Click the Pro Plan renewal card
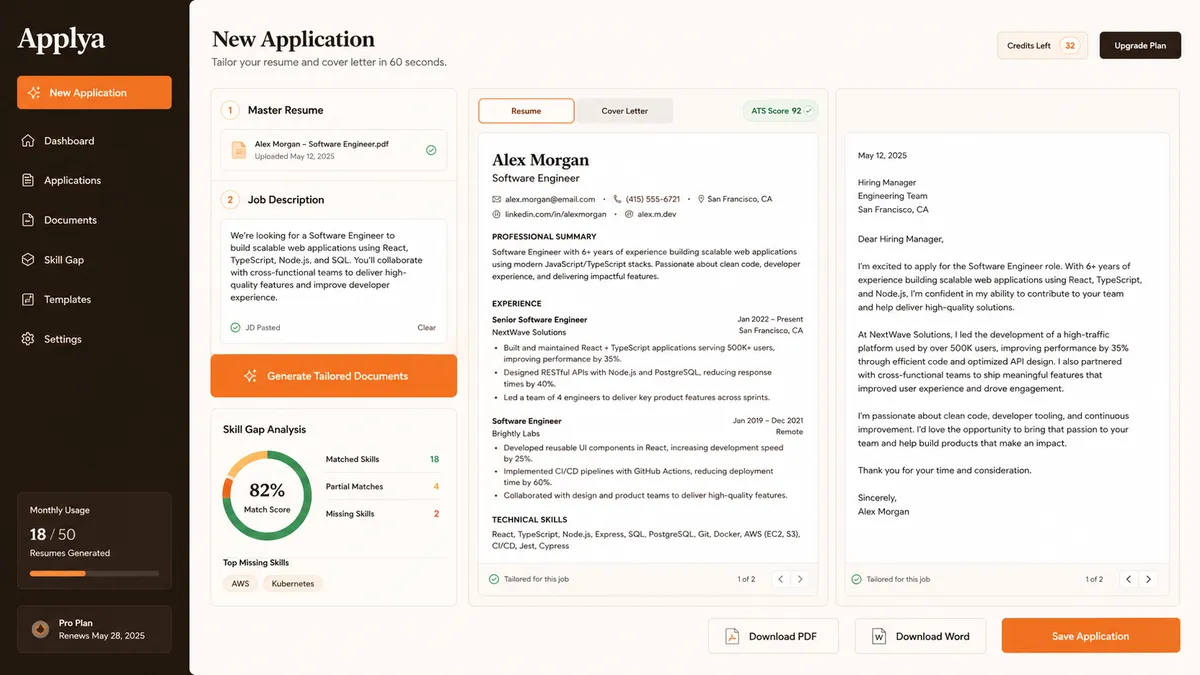Screen dimensions: 1200x675 click(x=94, y=629)
